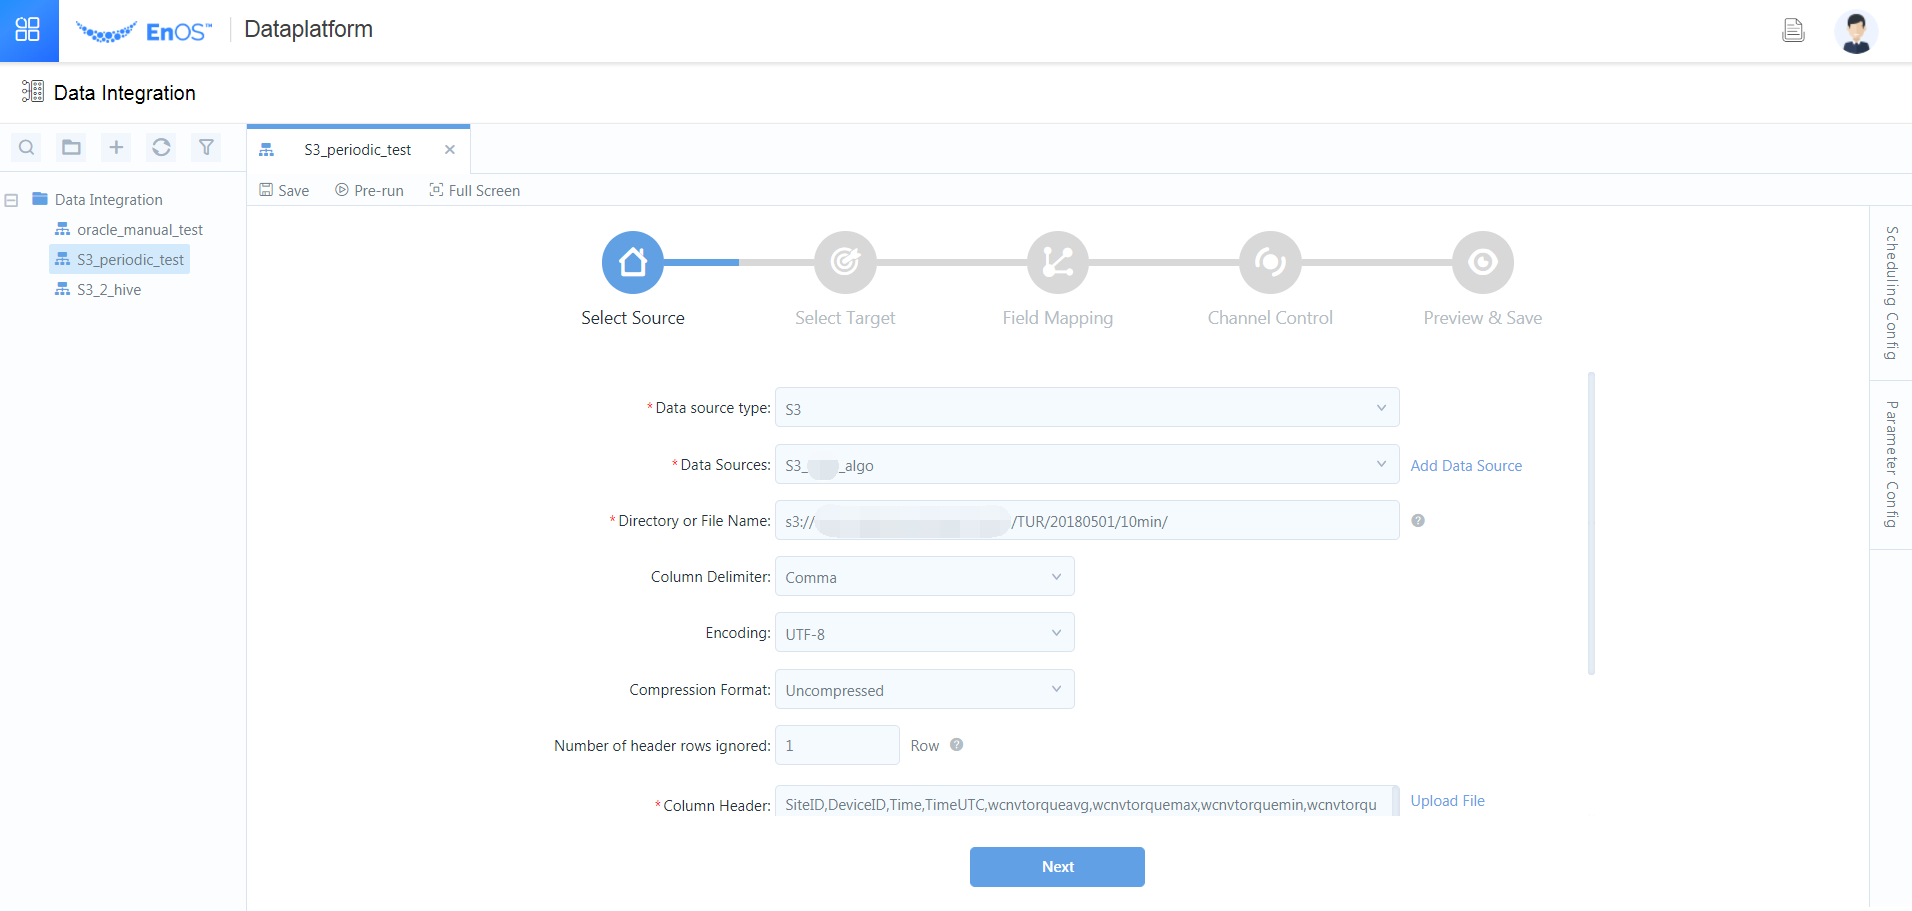Click the Next button
1912x911 pixels.
click(x=1057, y=867)
